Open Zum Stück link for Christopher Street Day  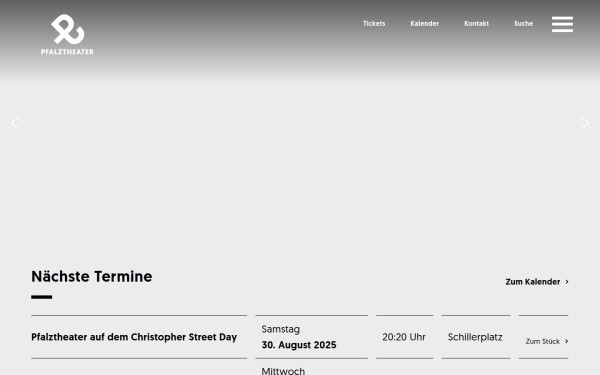click(547, 341)
